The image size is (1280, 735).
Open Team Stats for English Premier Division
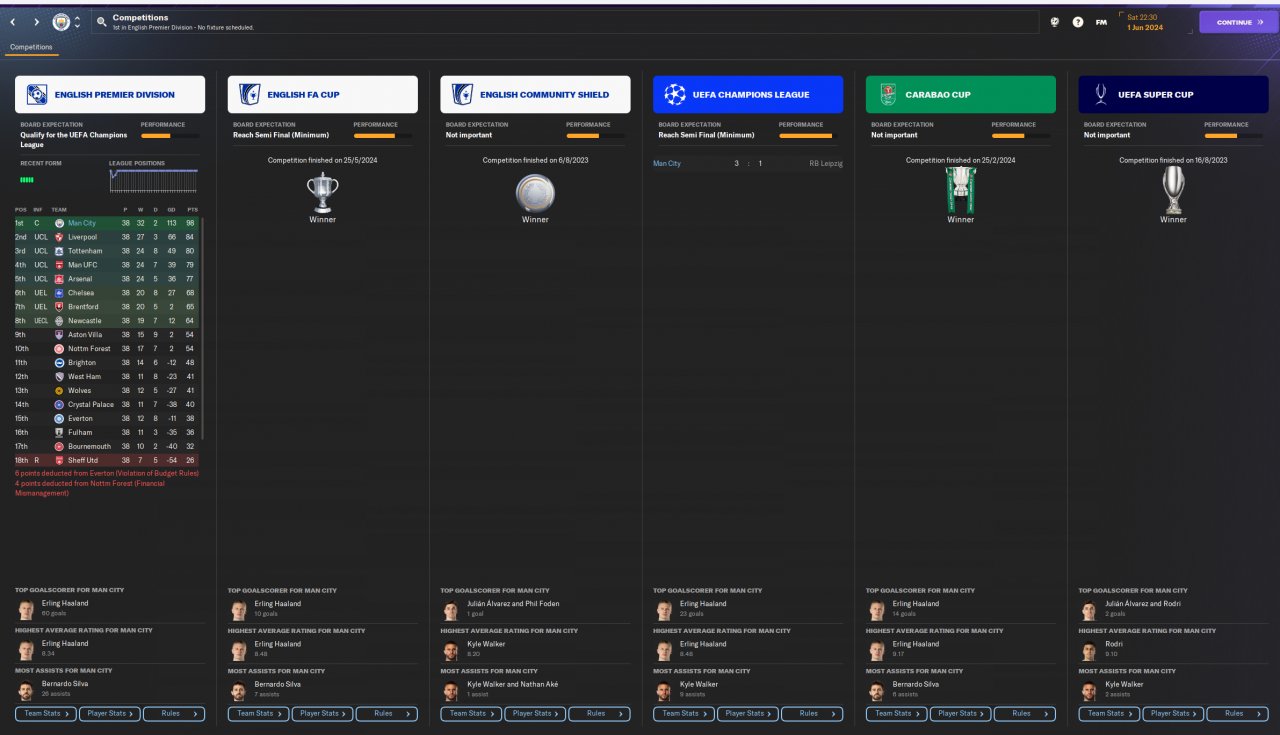pos(46,714)
